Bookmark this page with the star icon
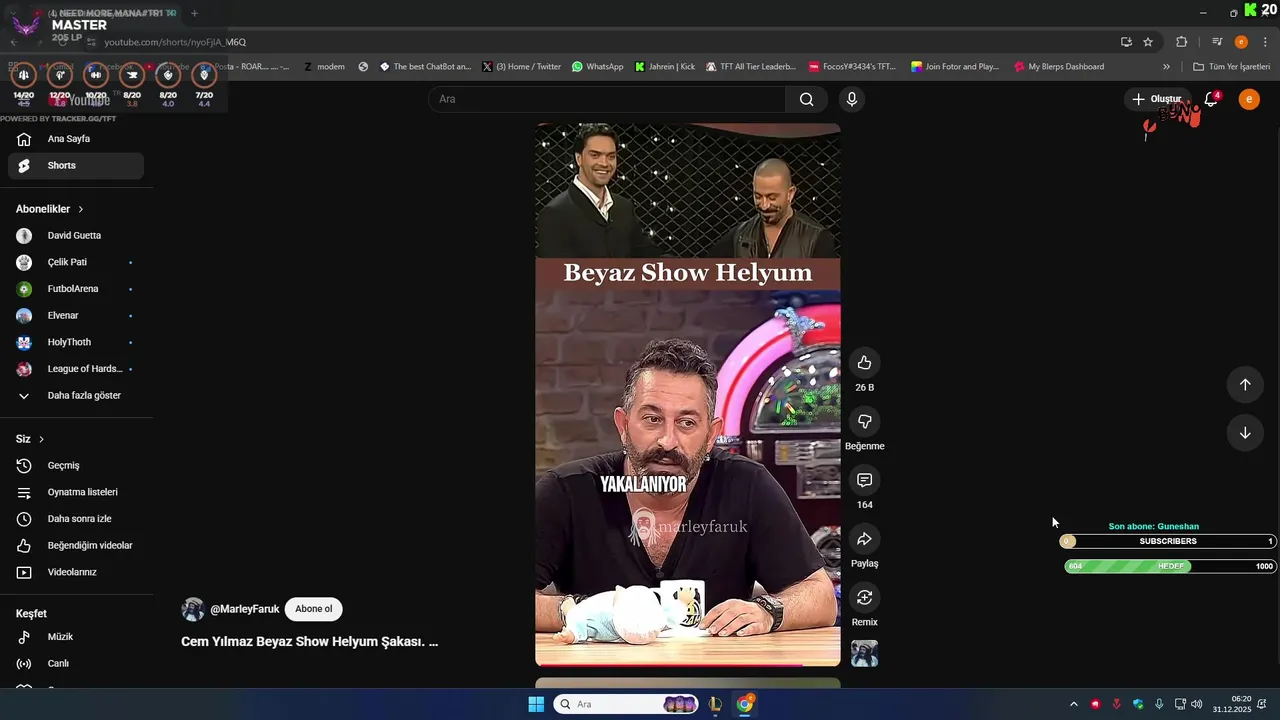Viewport: 1280px width, 720px height. tap(1148, 42)
